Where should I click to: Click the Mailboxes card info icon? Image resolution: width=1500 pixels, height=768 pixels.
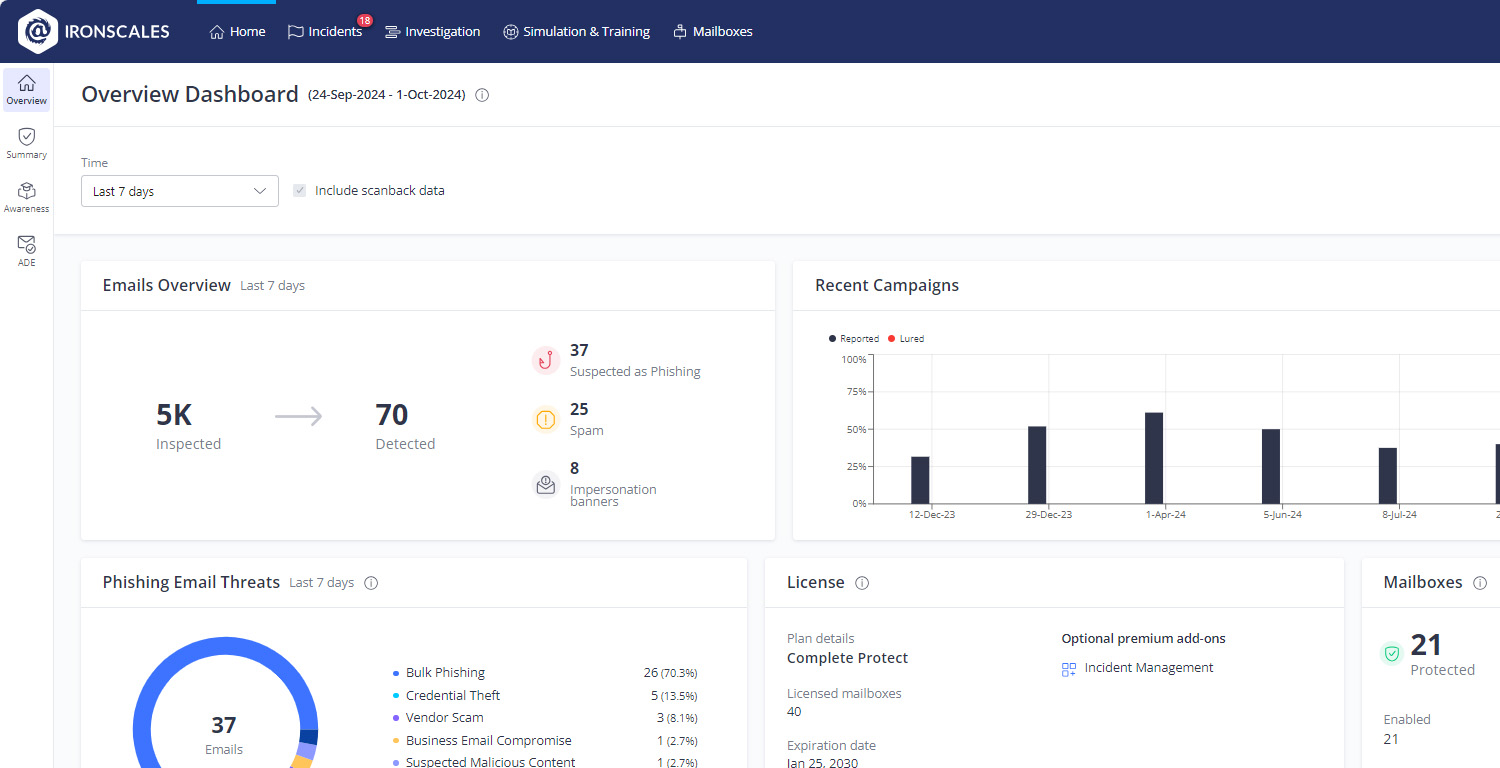pos(1480,583)
